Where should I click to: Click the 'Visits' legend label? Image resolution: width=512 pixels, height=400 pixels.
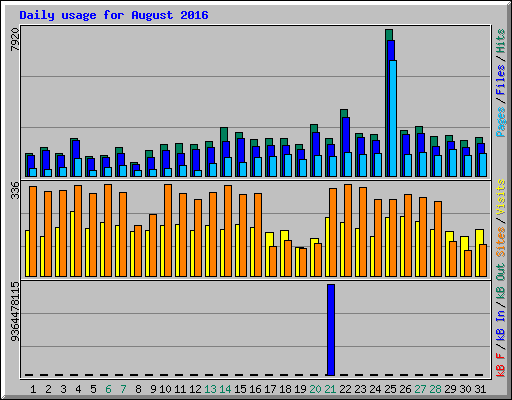(501, 197)
